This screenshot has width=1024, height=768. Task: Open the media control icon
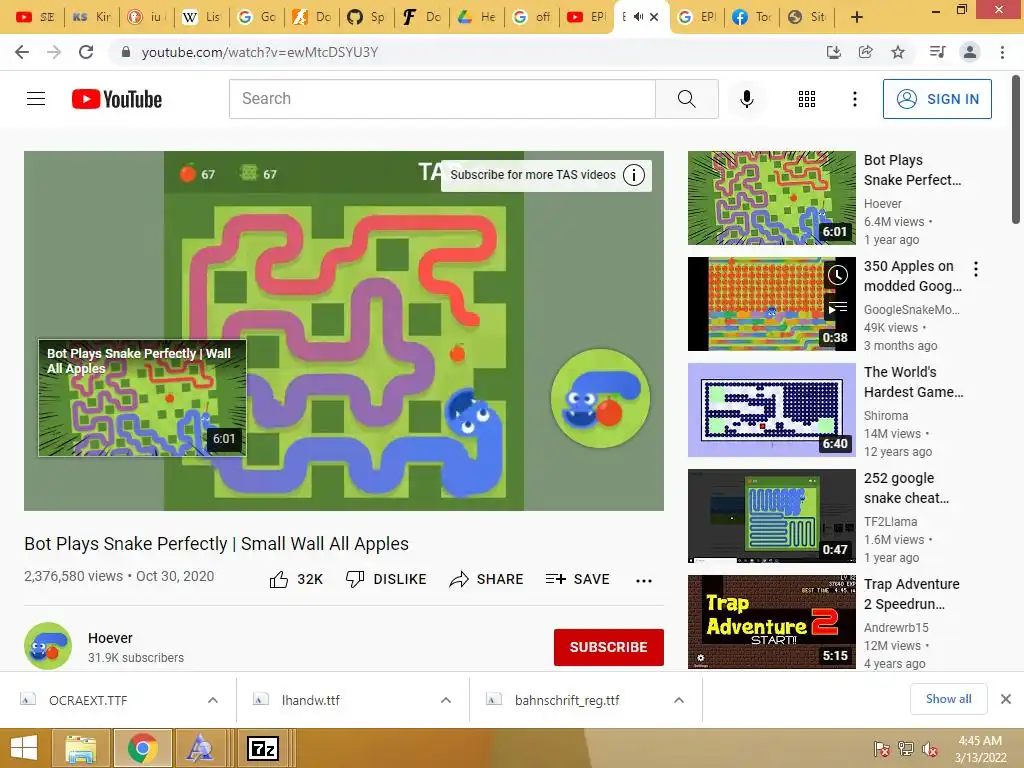click(x=938, y=52)
